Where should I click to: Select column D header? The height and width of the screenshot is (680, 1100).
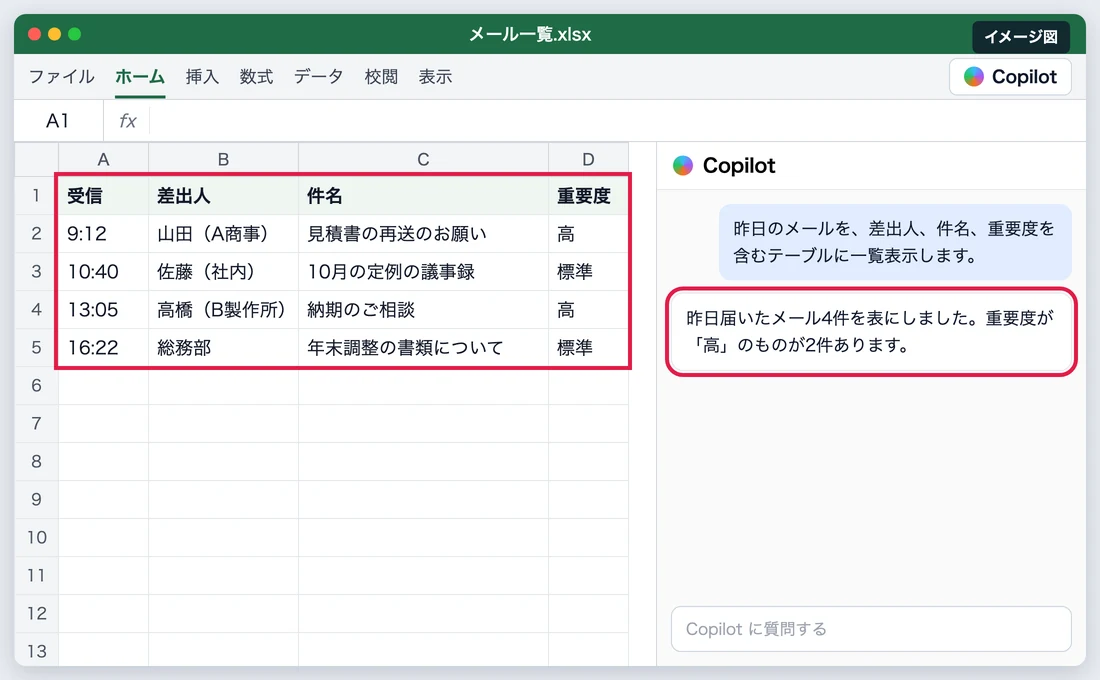(588, 159)
